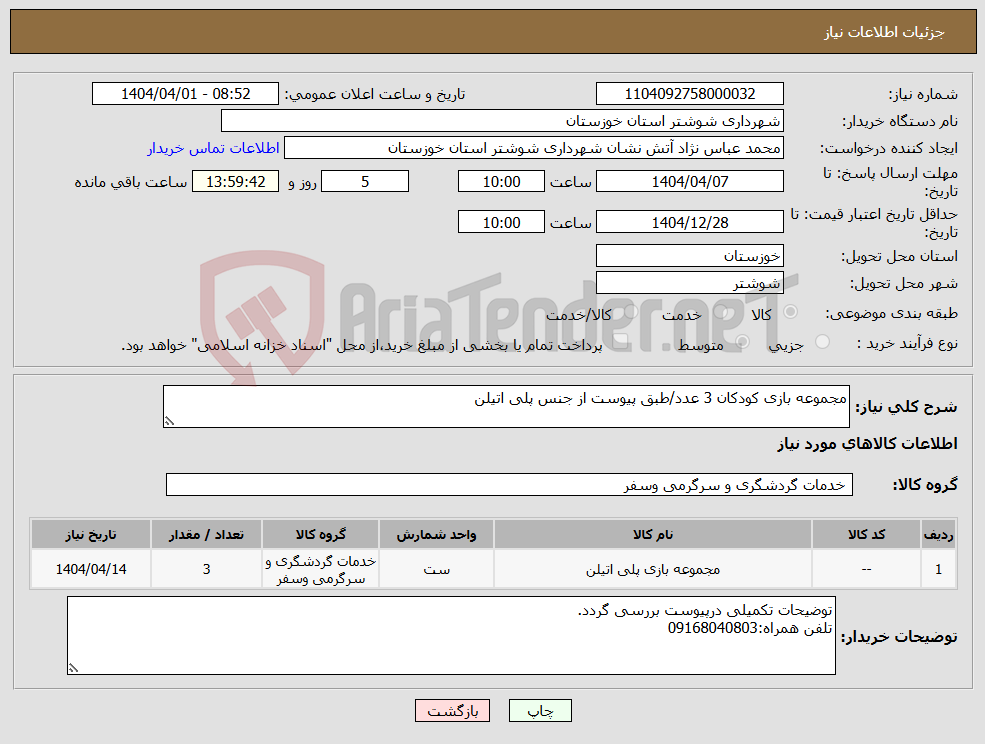
Task: Click the تاریخ نیاز column header
Action: [x=91, y=535]
